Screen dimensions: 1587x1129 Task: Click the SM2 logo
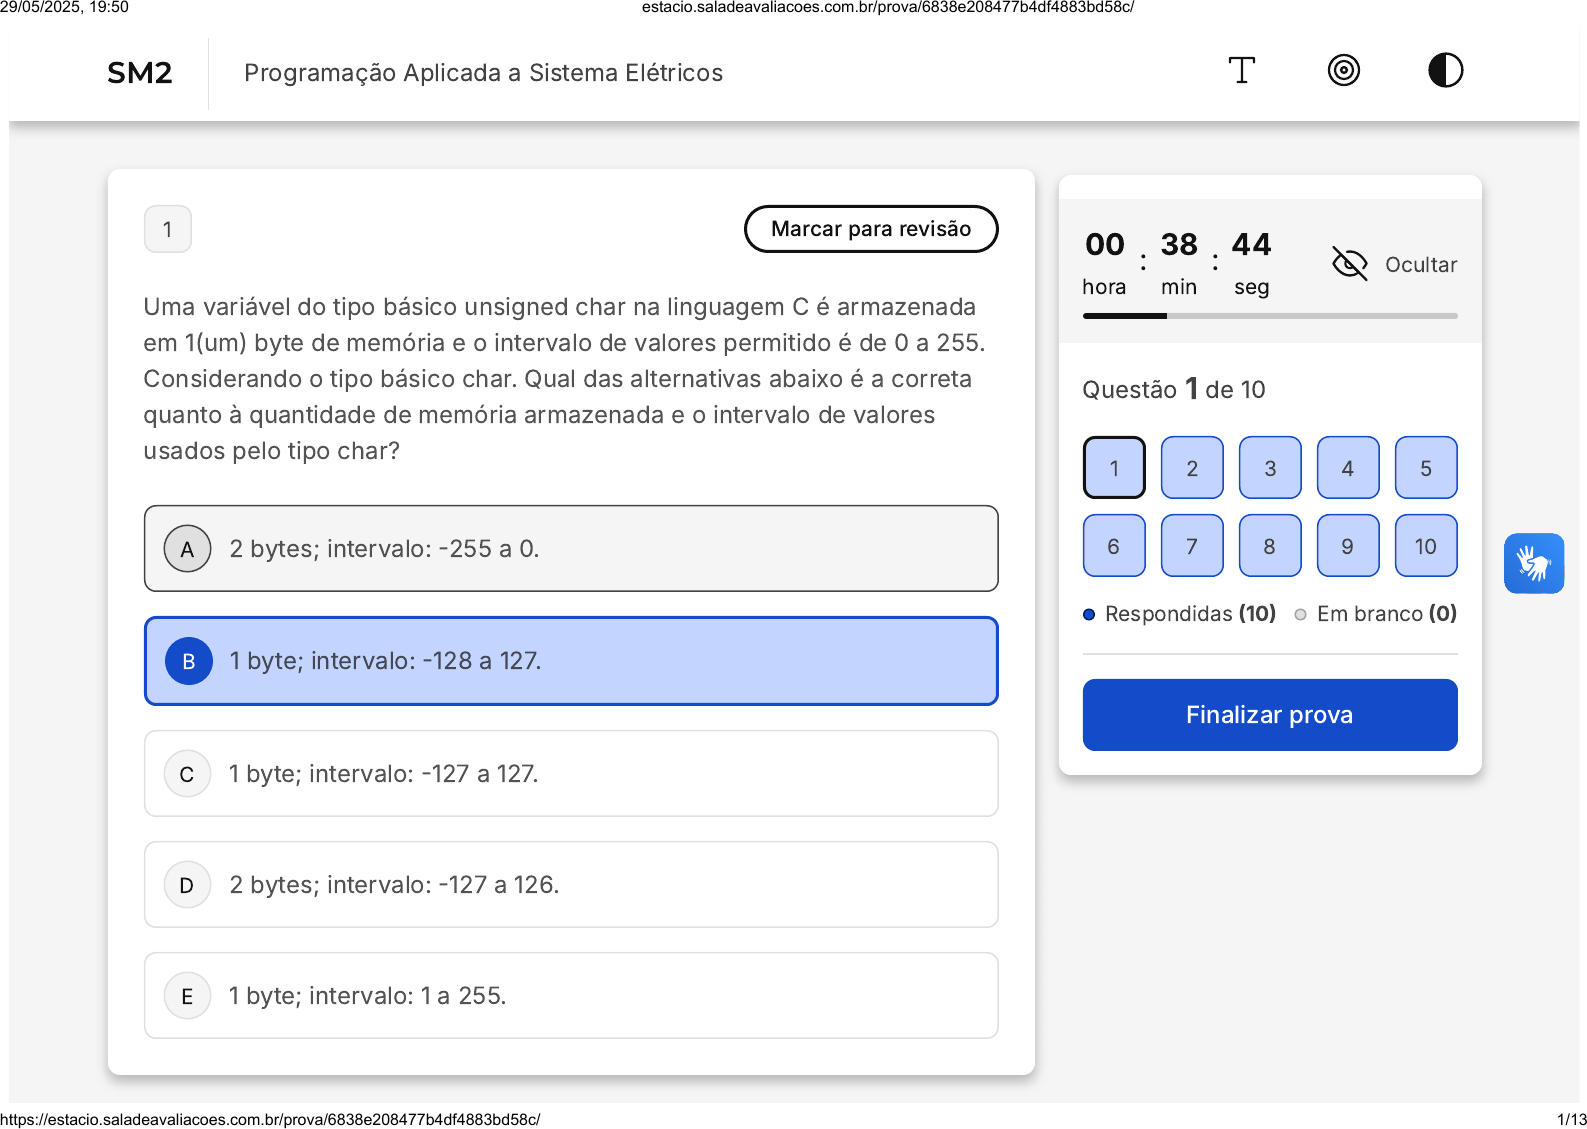(139, 73)
